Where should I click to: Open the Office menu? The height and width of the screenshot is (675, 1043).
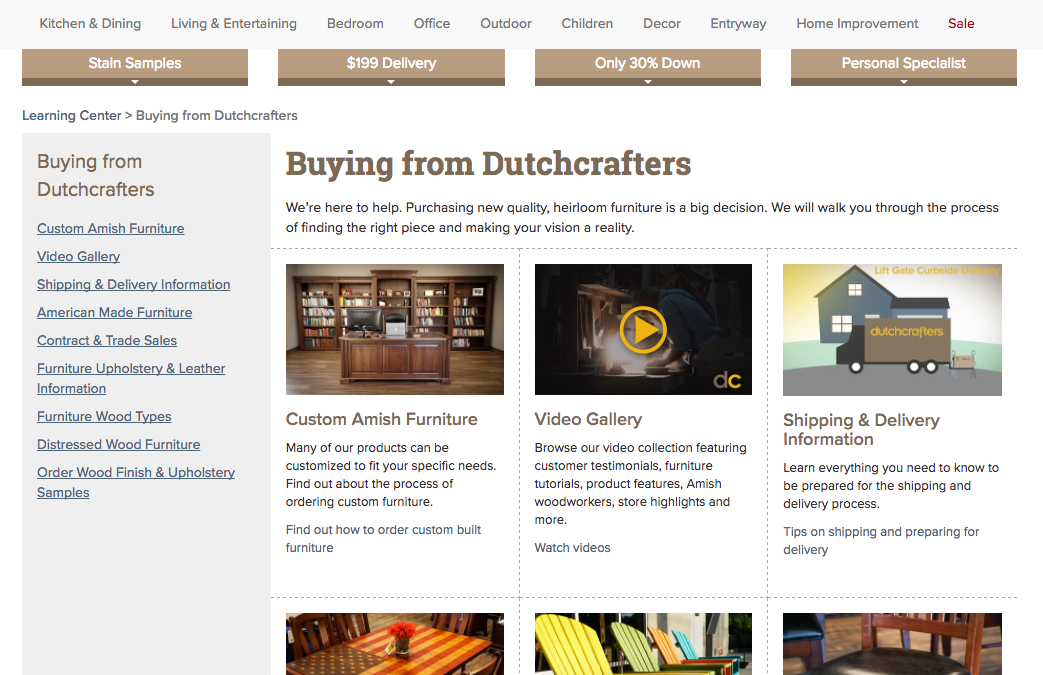tap(432, 23)
